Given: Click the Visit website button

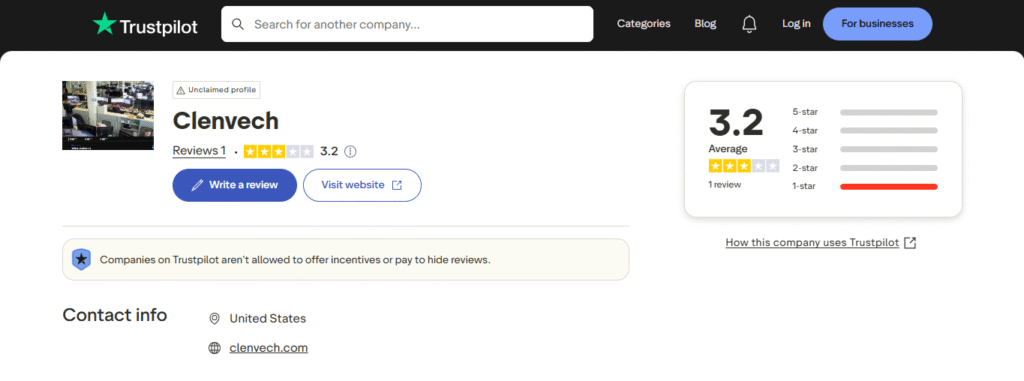Looking at the screenshot, I should click(x=362, y=185).
